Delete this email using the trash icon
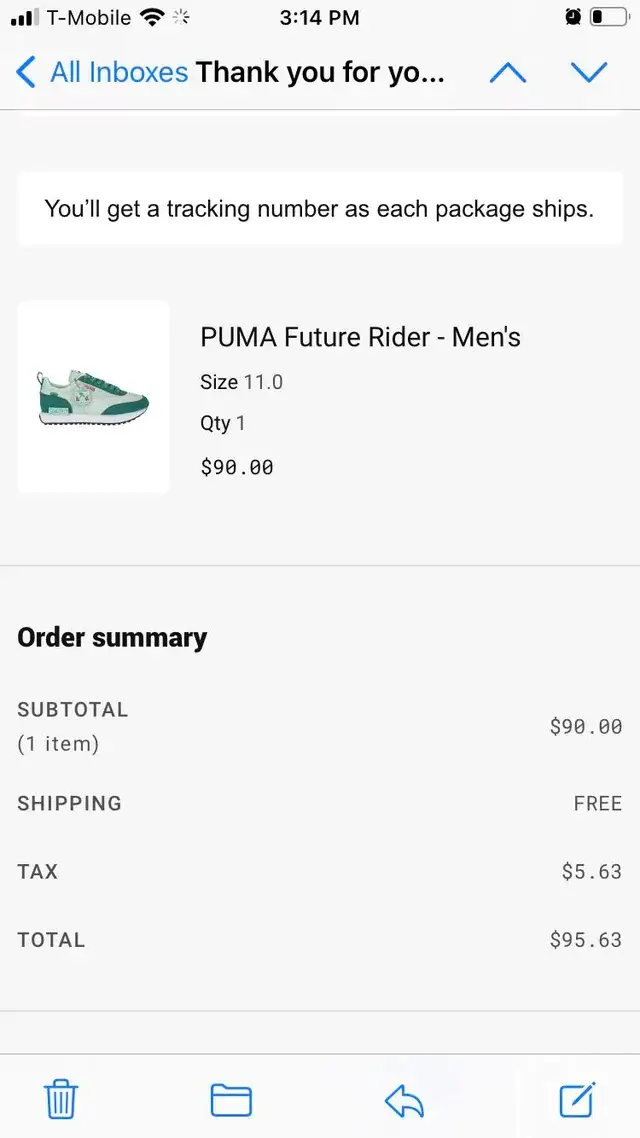The height and width of the screenshot is (1138, 640). point(60,1098)
